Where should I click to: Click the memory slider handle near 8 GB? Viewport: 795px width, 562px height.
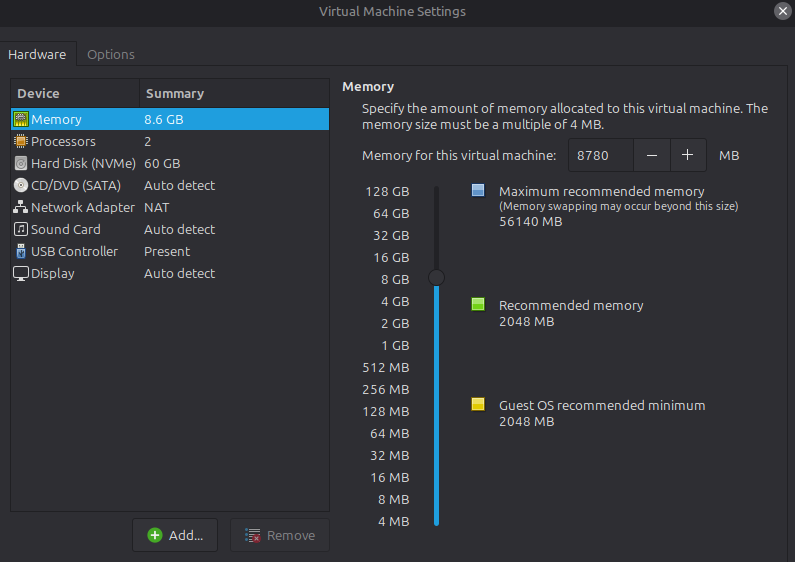[x=437, y=277]
